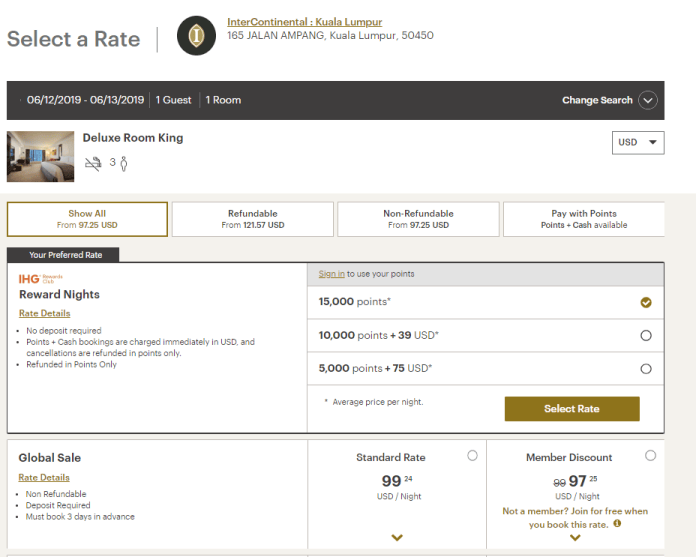Click the InterContinental hotel logo icon
This screenshot has width=696, height=557.
point(196,36)
